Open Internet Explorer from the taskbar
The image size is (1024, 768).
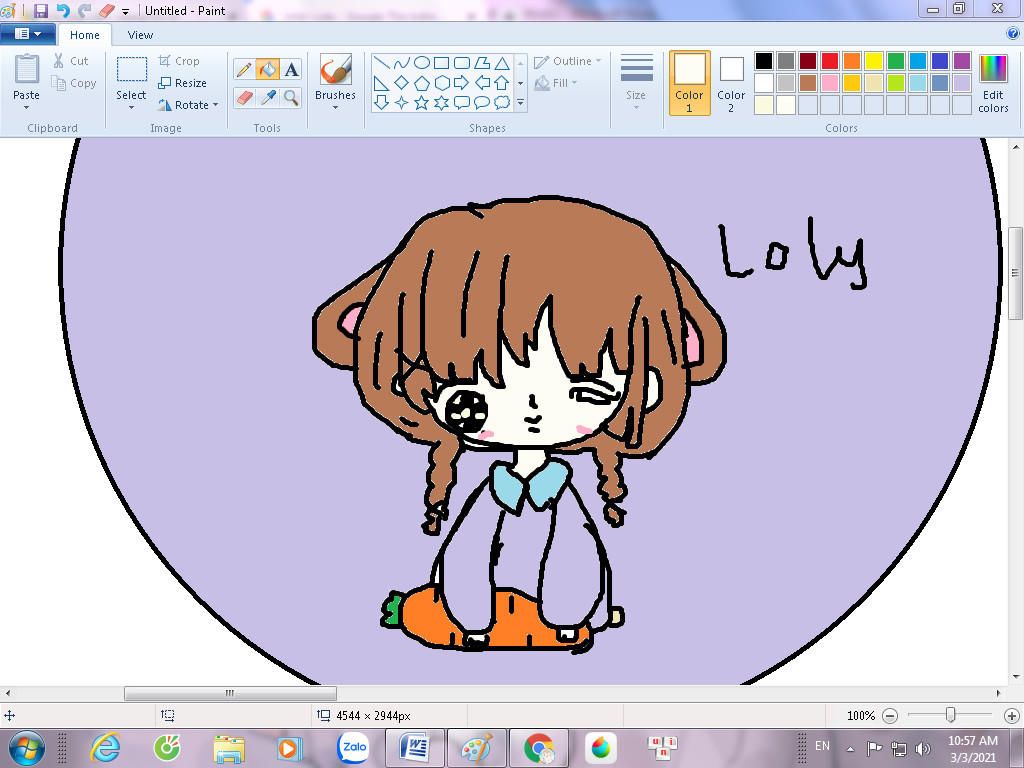tap(106, 748)
